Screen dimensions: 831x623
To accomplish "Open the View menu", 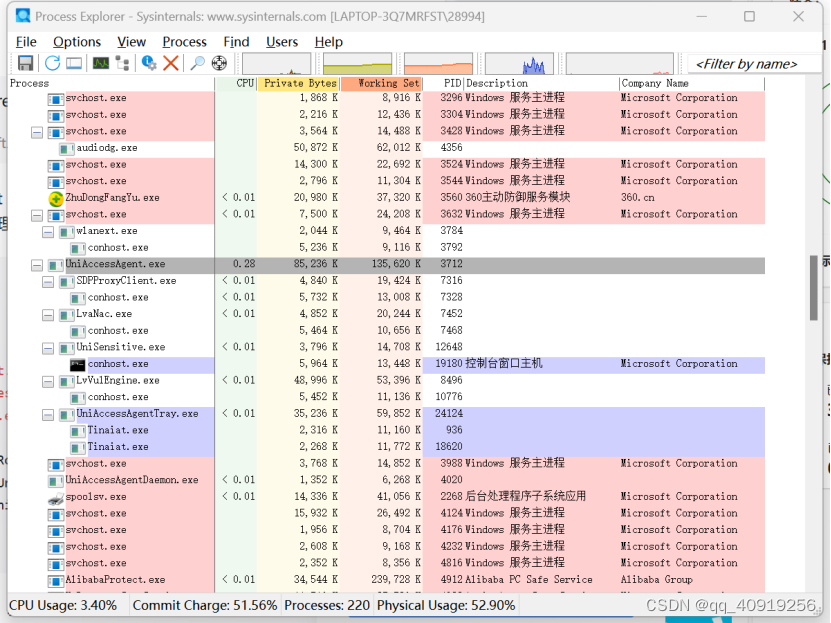I will [131, 42].
